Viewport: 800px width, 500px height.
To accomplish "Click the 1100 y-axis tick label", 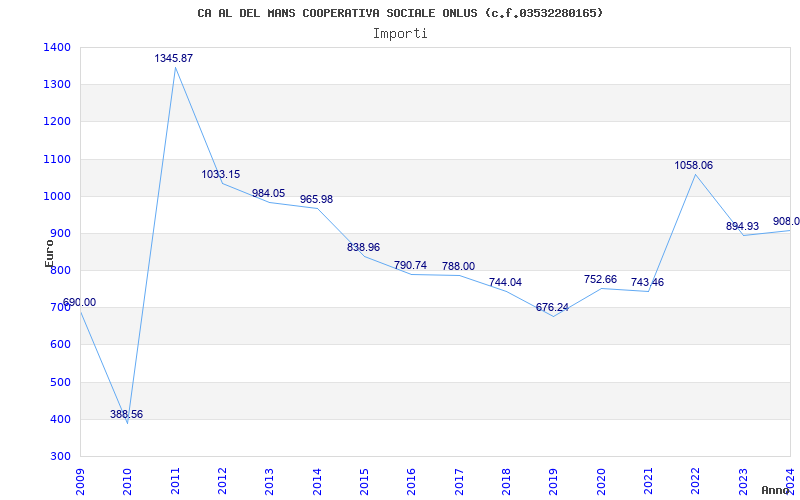I will point(58,159).
